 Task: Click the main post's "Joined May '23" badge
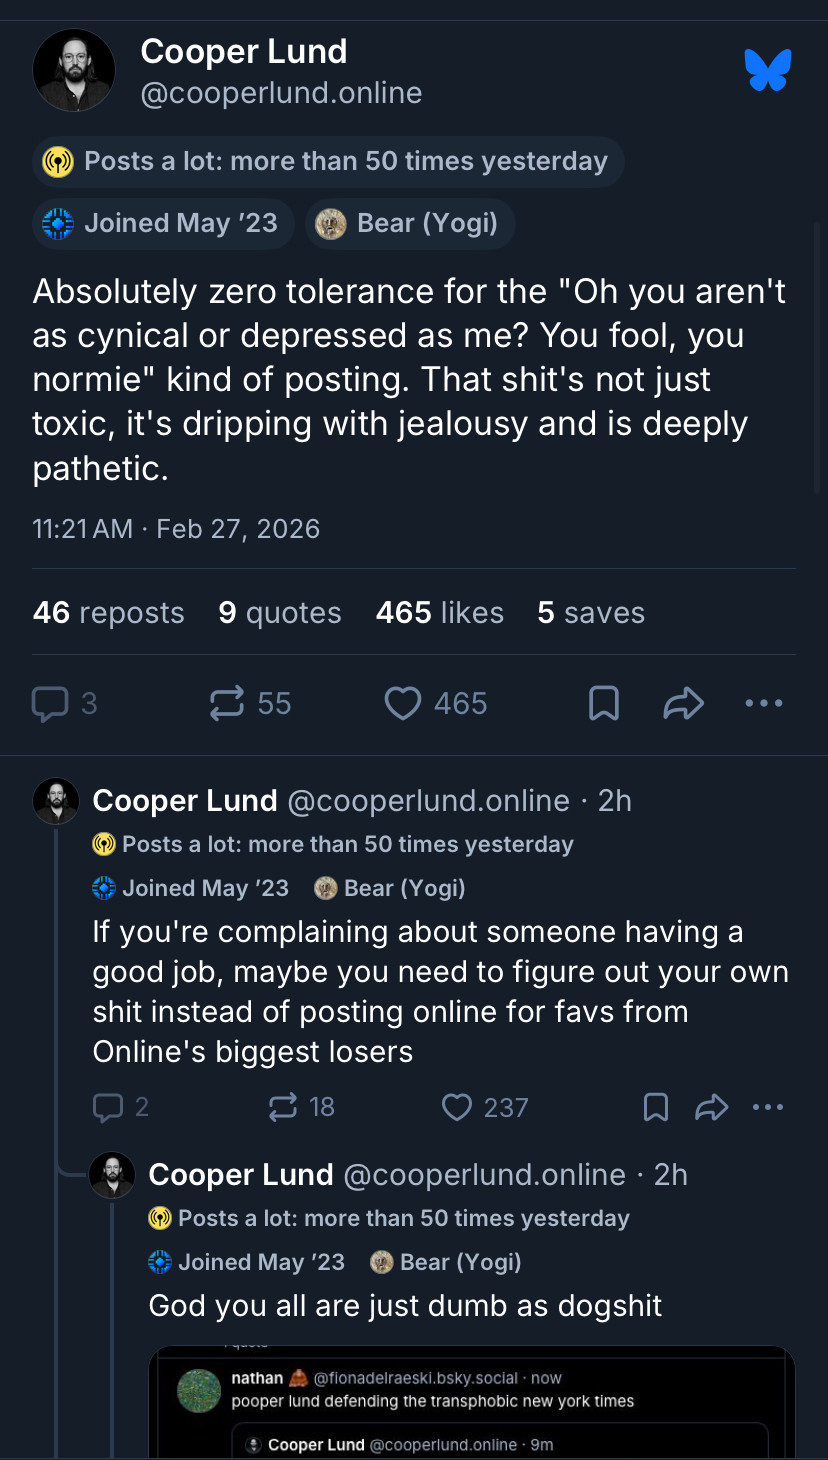tap(162, 223)
